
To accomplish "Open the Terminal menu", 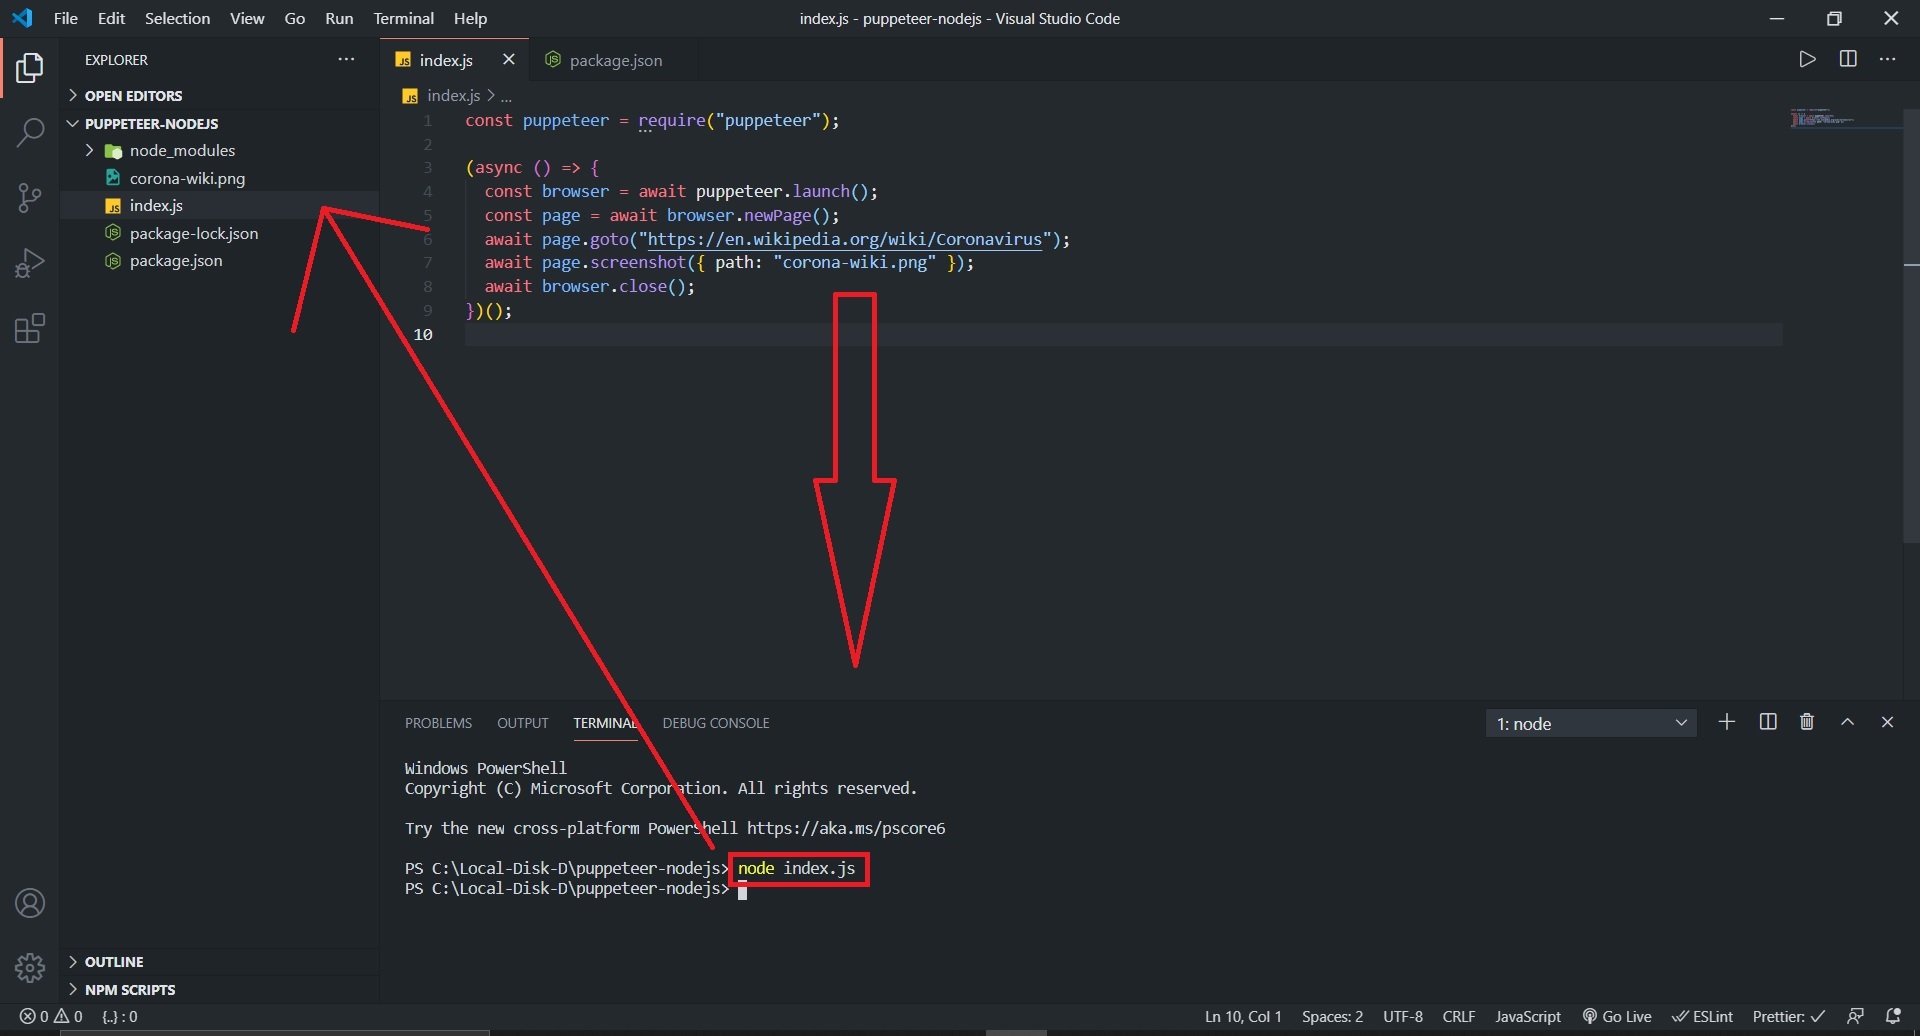I will 404,18.
